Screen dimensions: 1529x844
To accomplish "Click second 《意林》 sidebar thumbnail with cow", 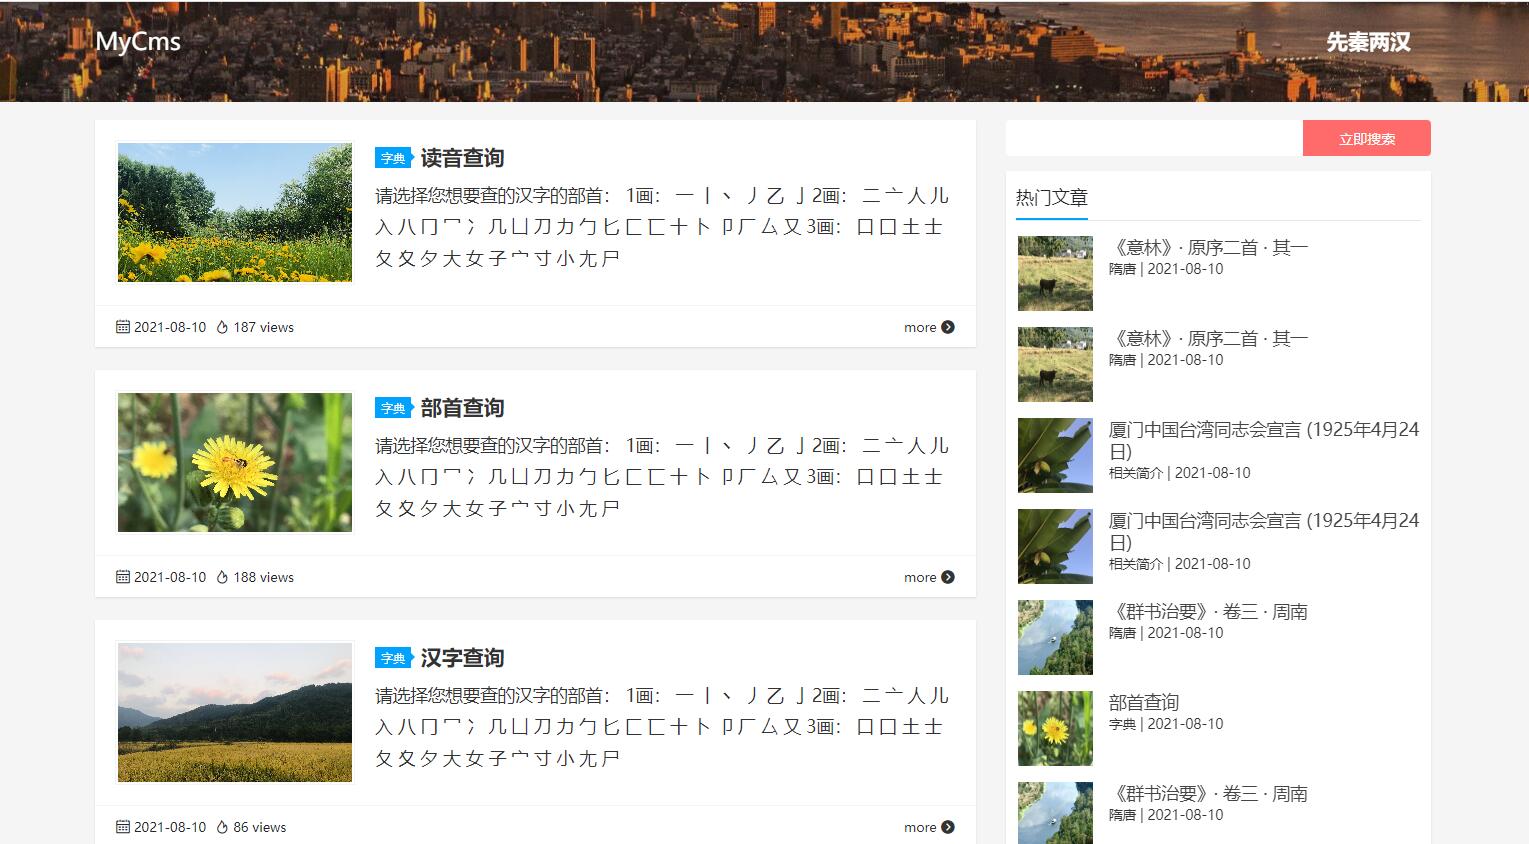I will (1055, 364).
